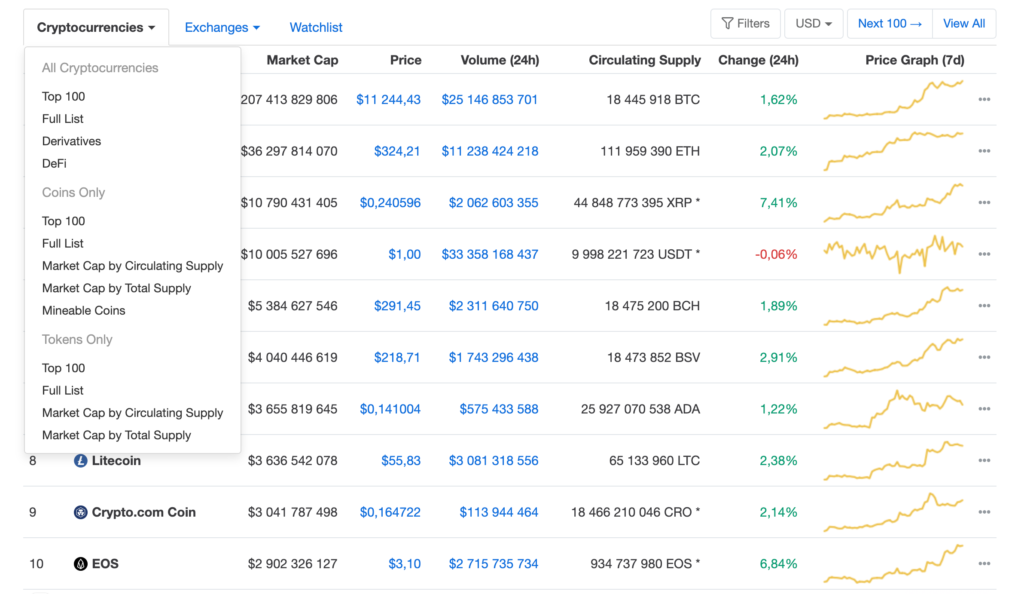
Task: Open options menu for the BSV row
Action: click(984, 357)
